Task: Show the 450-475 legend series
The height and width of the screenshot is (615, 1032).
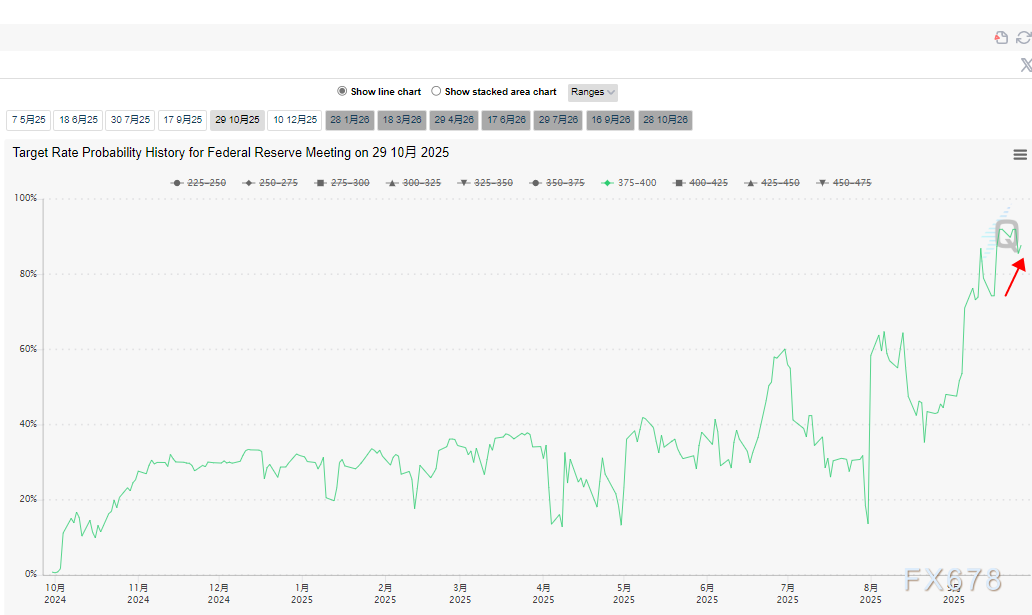Action: point(844,183)
